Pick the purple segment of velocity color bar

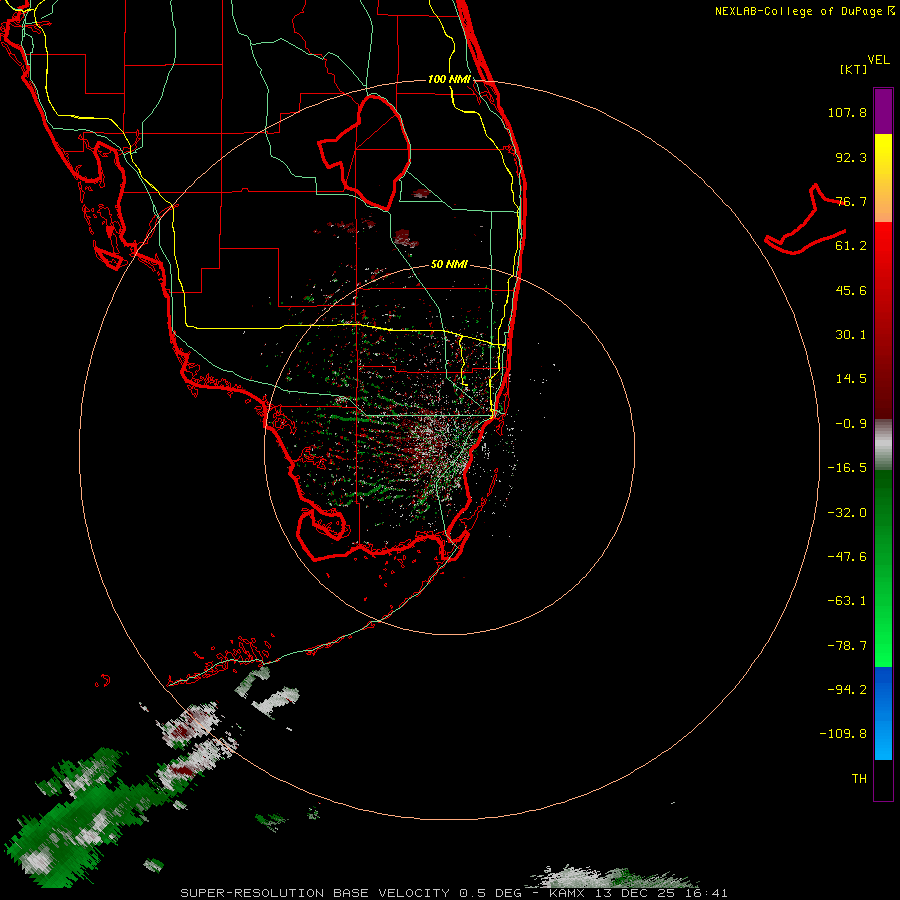point(883,111)
